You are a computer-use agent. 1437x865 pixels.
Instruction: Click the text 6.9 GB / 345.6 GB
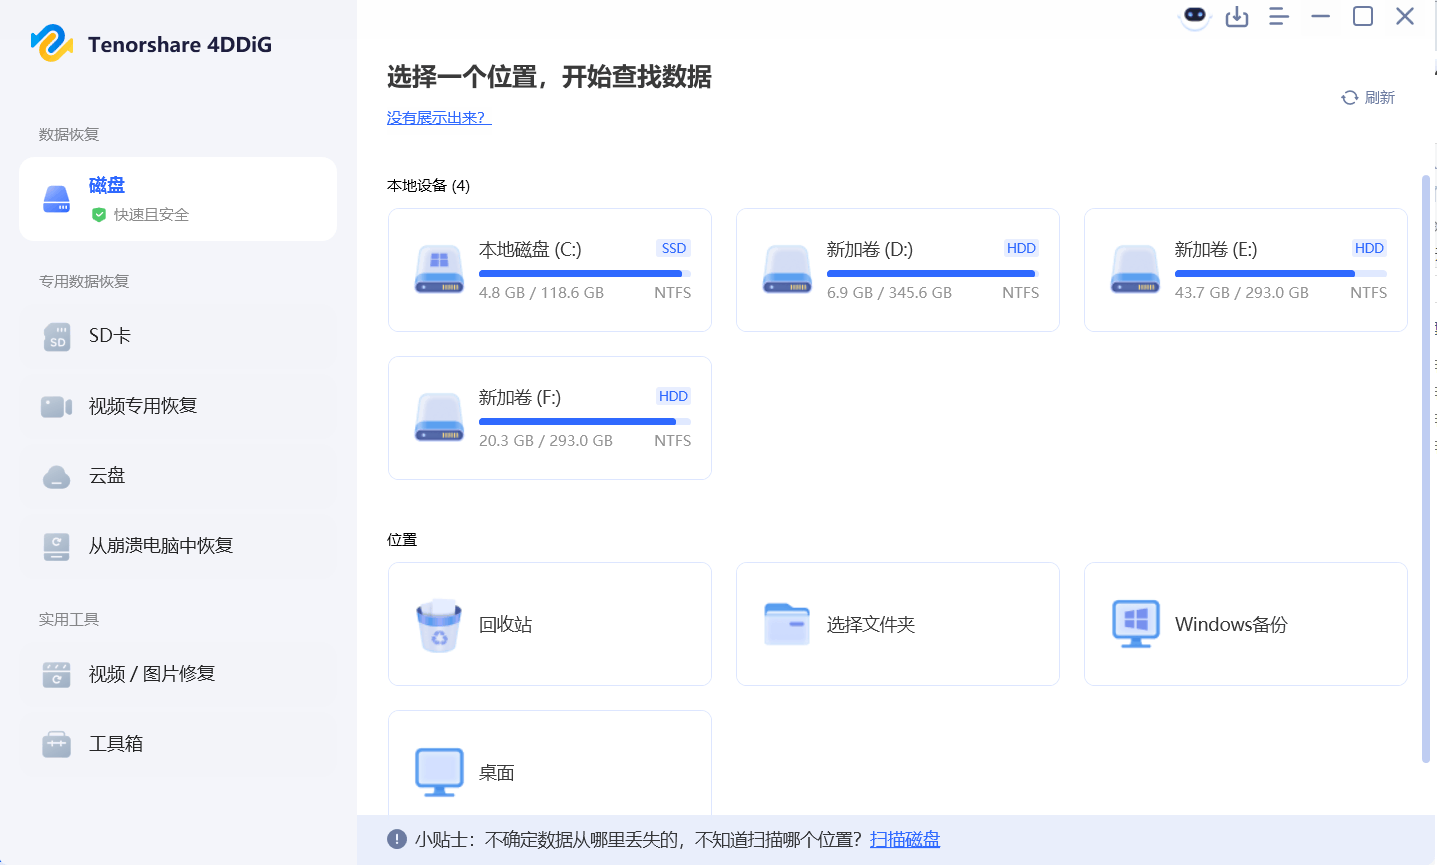(x=889, y=293)
